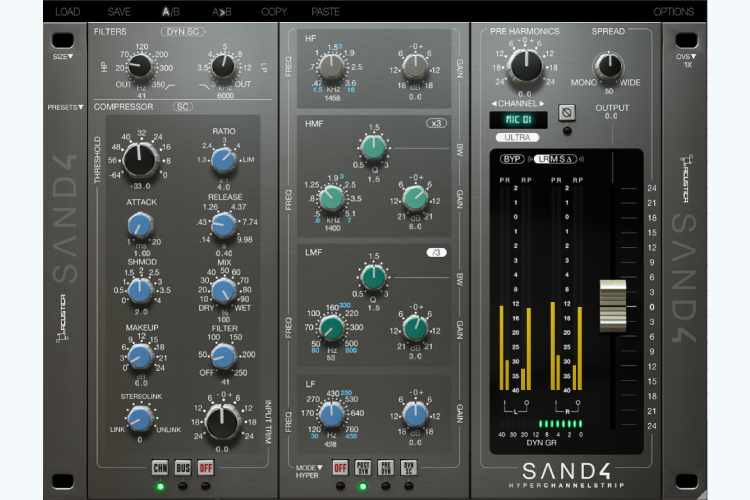The height and width of the screenshot is (500, 750).
Task: Click the RELEASE knob
Action: pyautogui.click(x=223, y=224)
